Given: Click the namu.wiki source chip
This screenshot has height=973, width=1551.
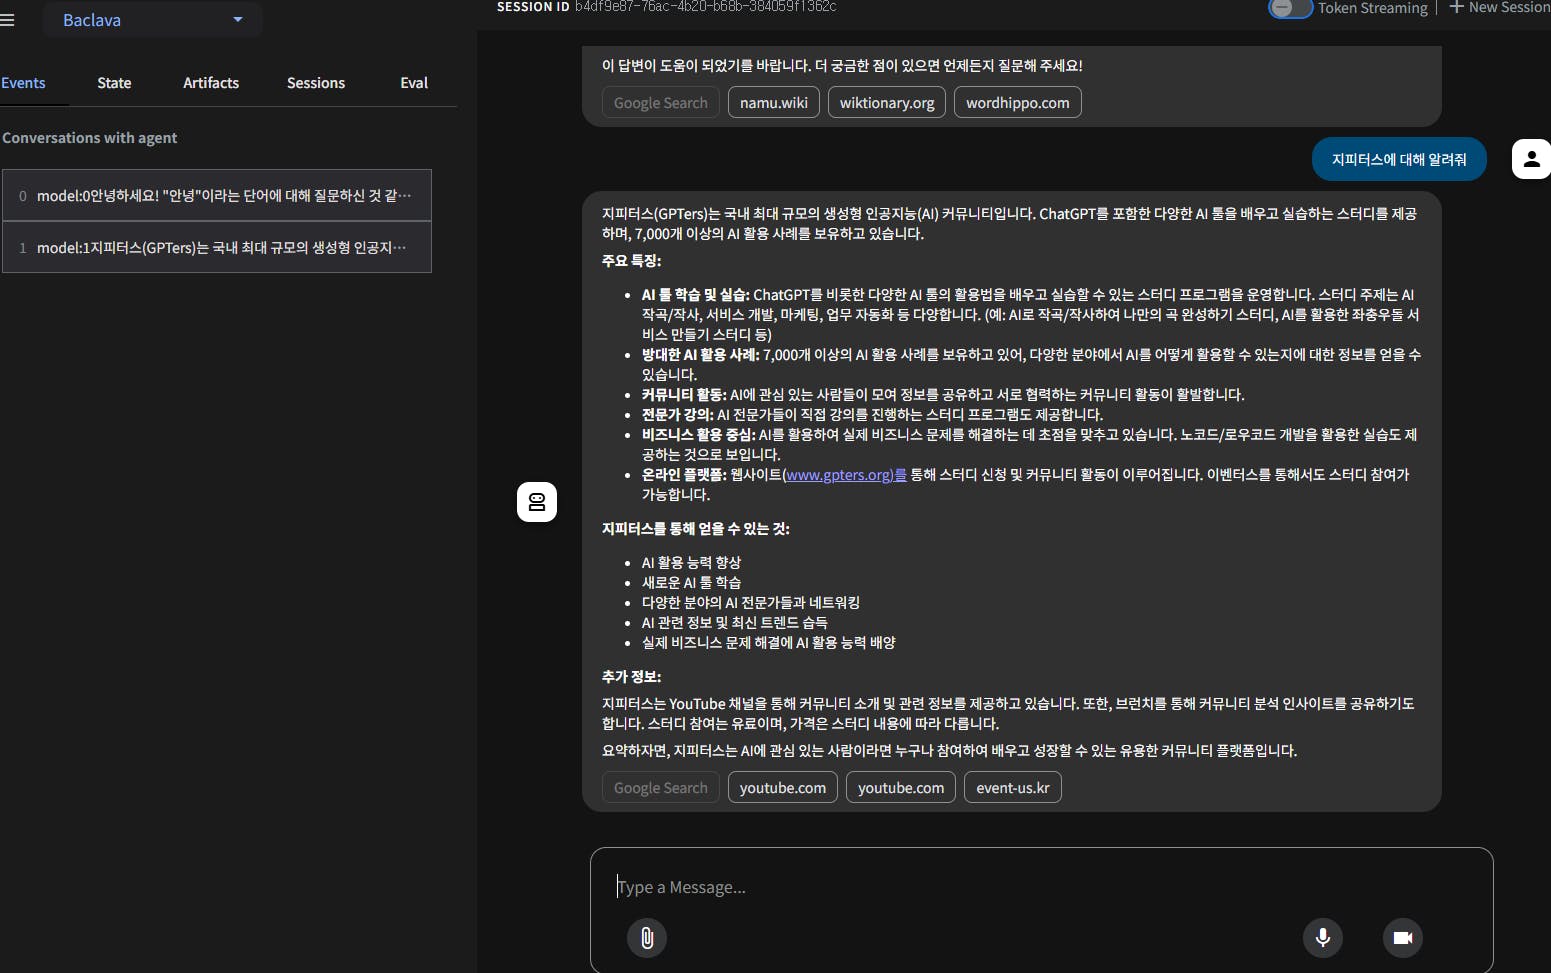Looking at the screenshot, I should click(774, 103).
